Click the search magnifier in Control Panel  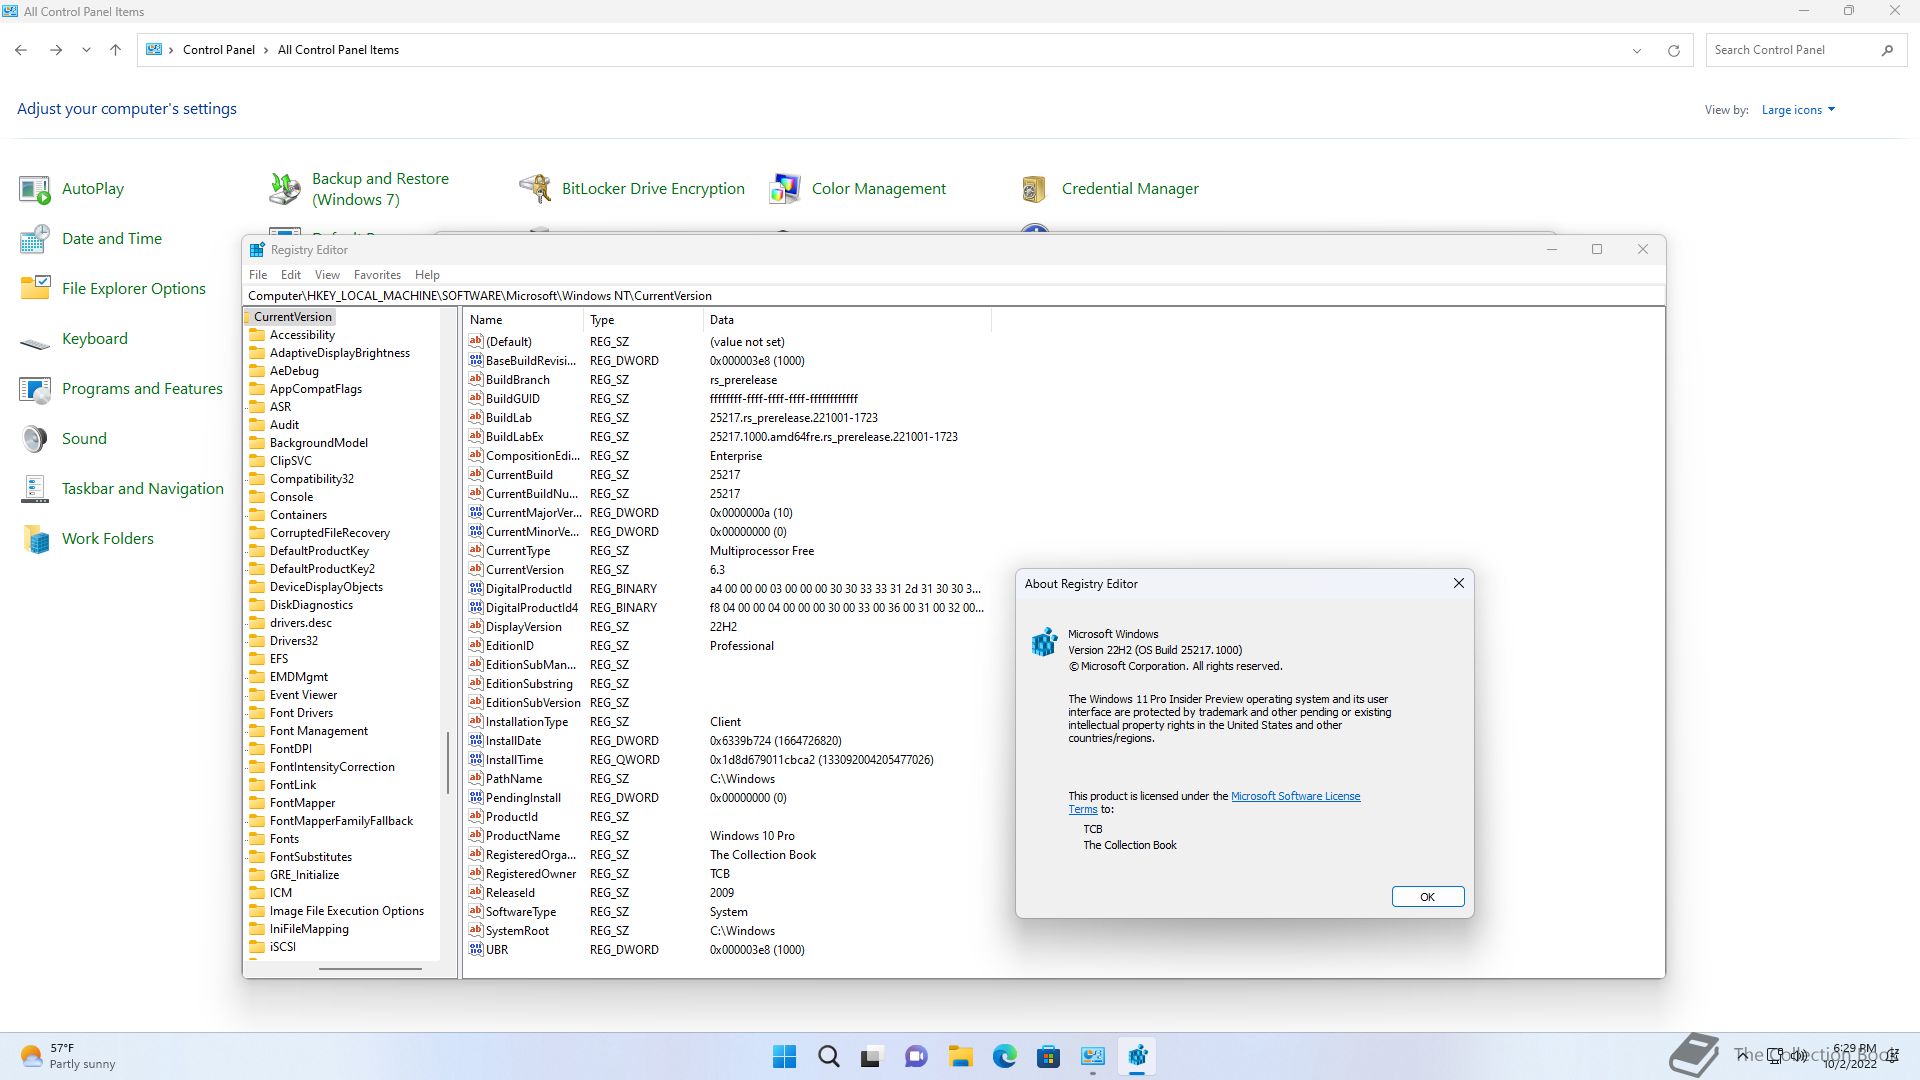[1887, 50]
